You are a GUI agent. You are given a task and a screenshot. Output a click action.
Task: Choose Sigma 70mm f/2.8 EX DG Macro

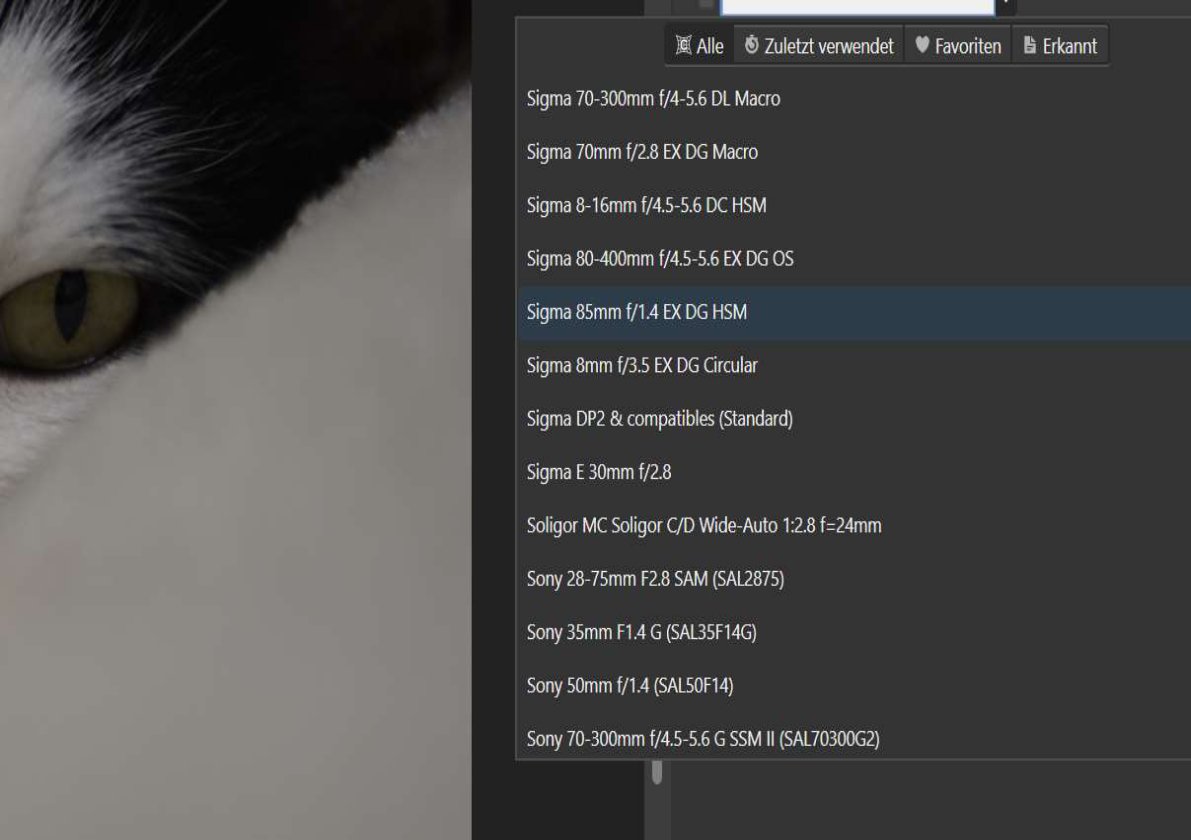coord(854,152)
